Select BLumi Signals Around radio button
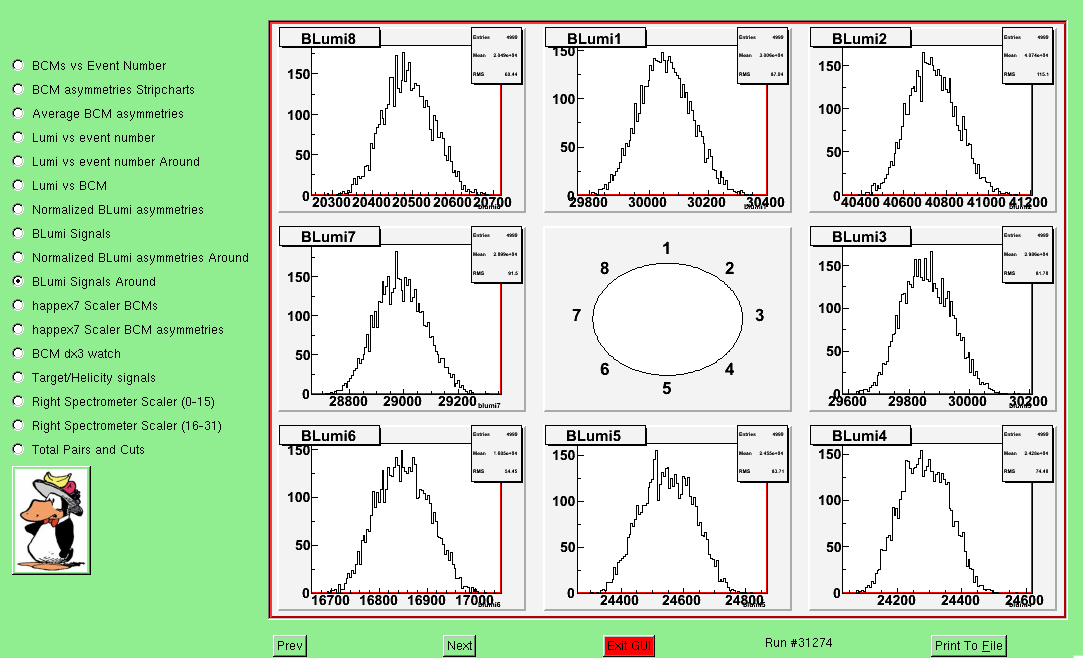The height and width of the screenshot is (658, 1083). [19, 282]
